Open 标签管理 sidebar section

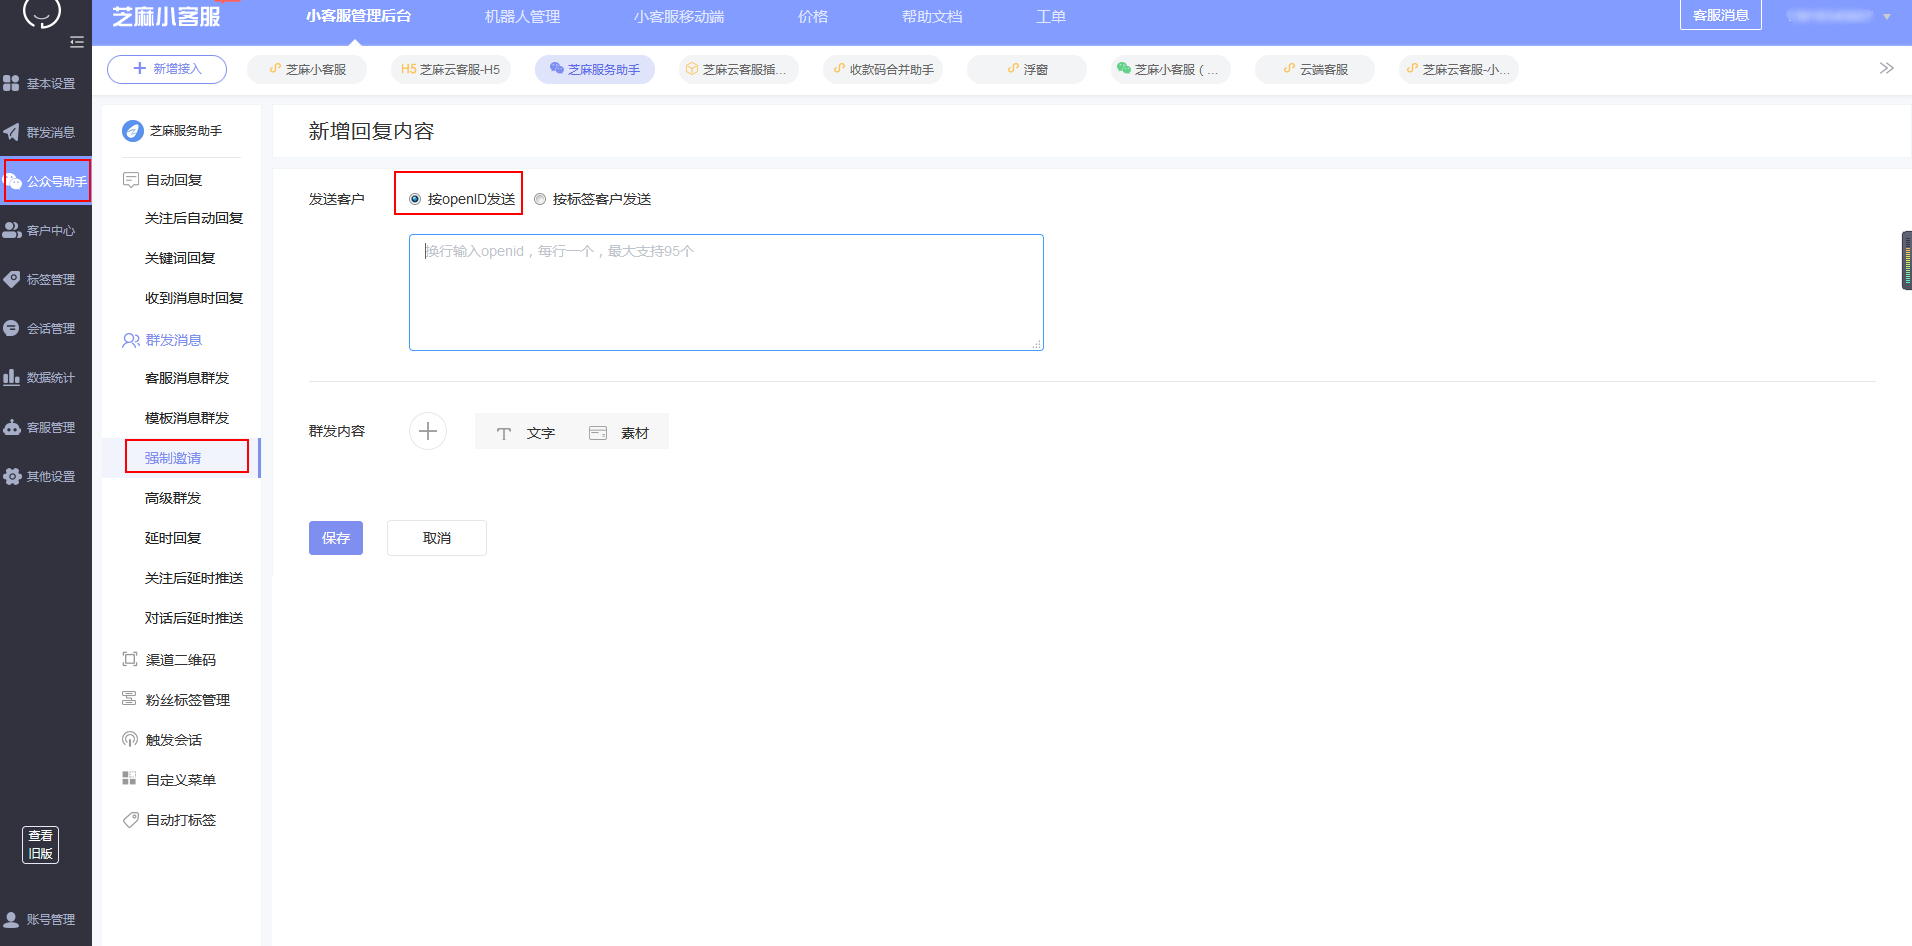click(46, 279)
